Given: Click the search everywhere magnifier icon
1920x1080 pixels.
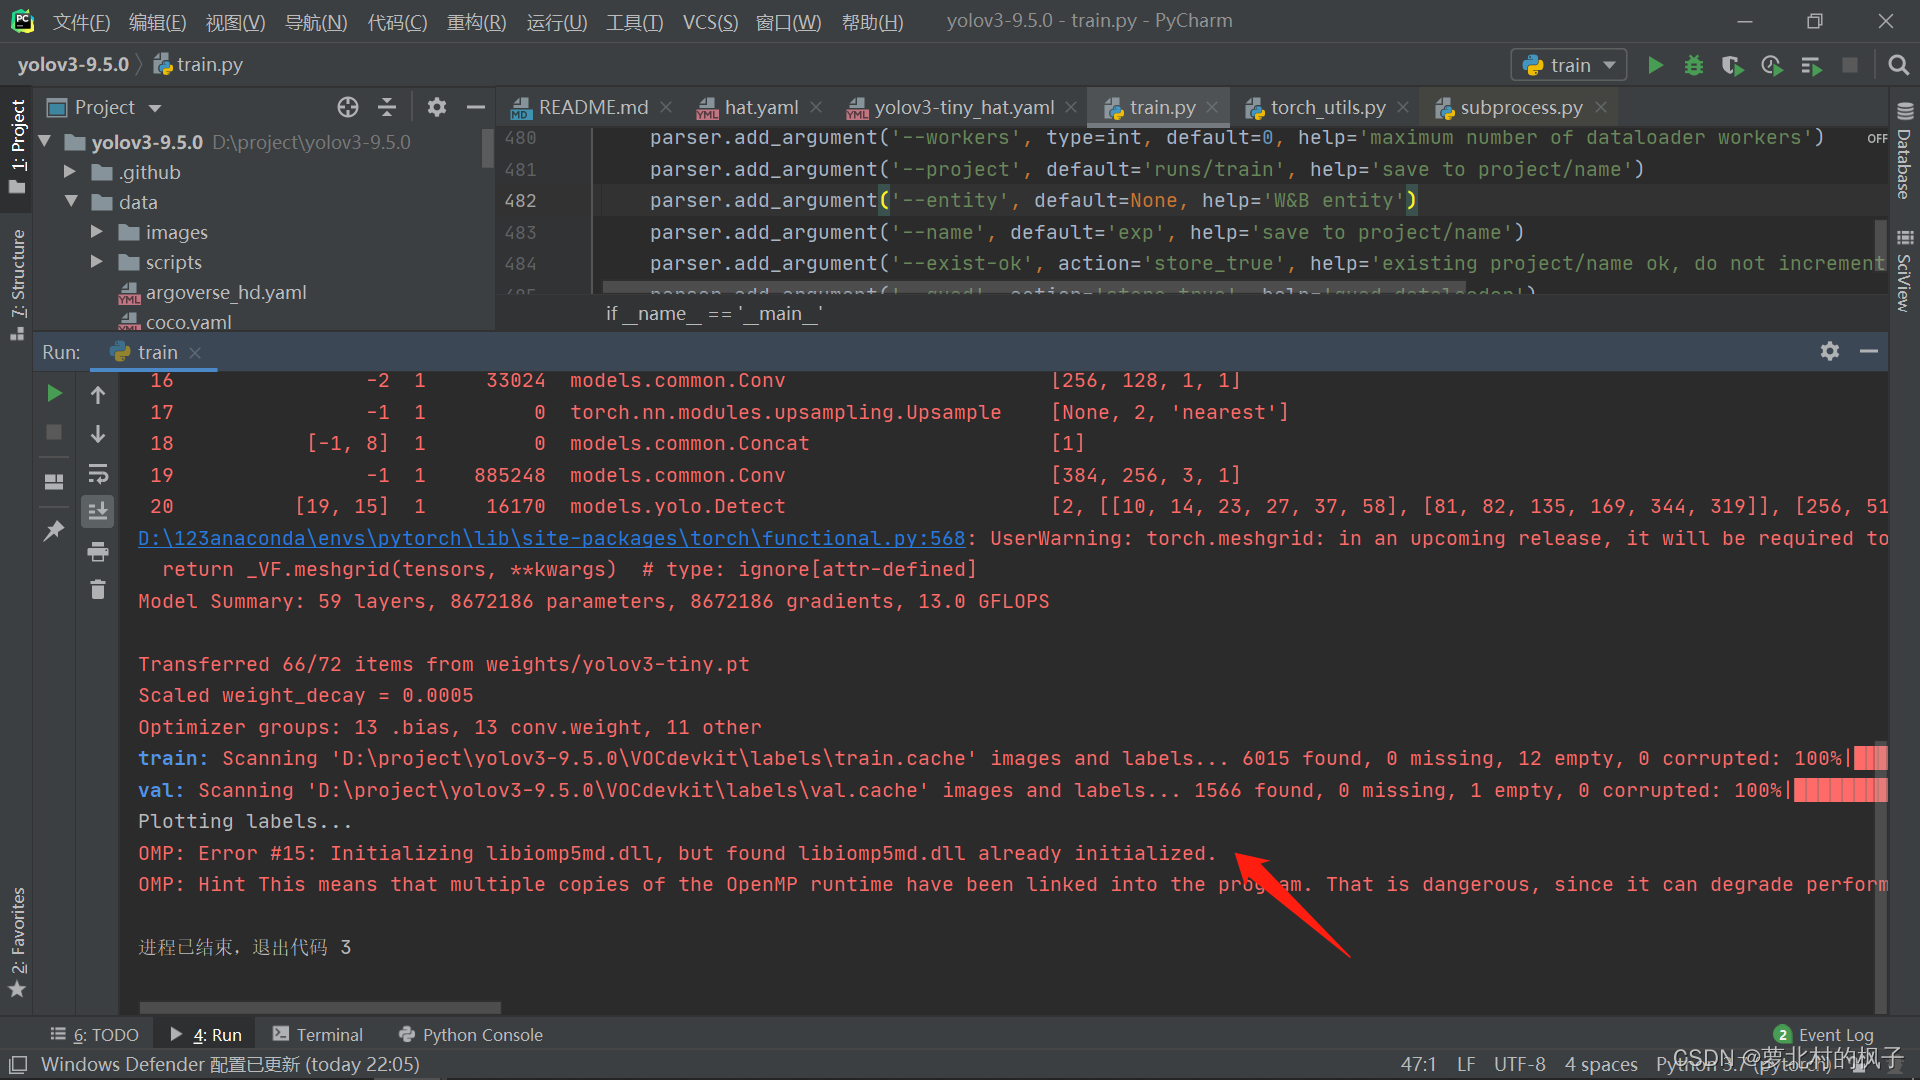Looking at the screenshot, I should pyautogui.click(x=1898, y=65).
